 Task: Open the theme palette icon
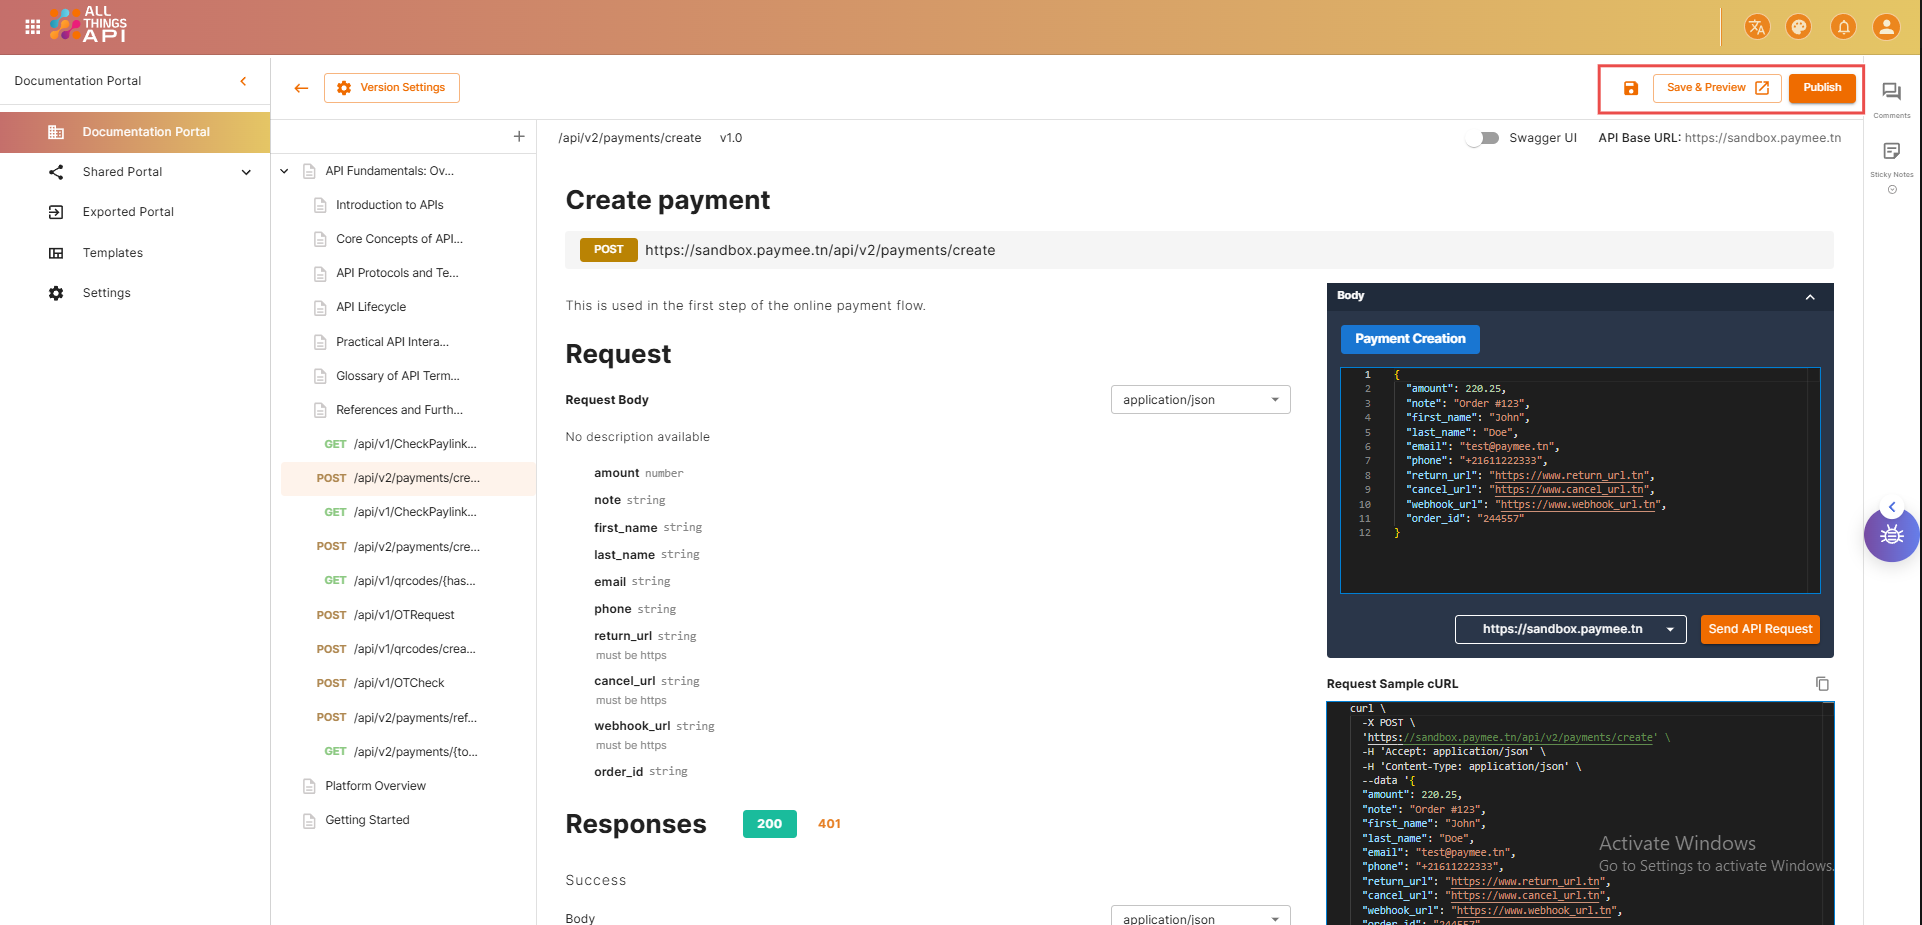pyautogui.click(x=1799, y=27)
